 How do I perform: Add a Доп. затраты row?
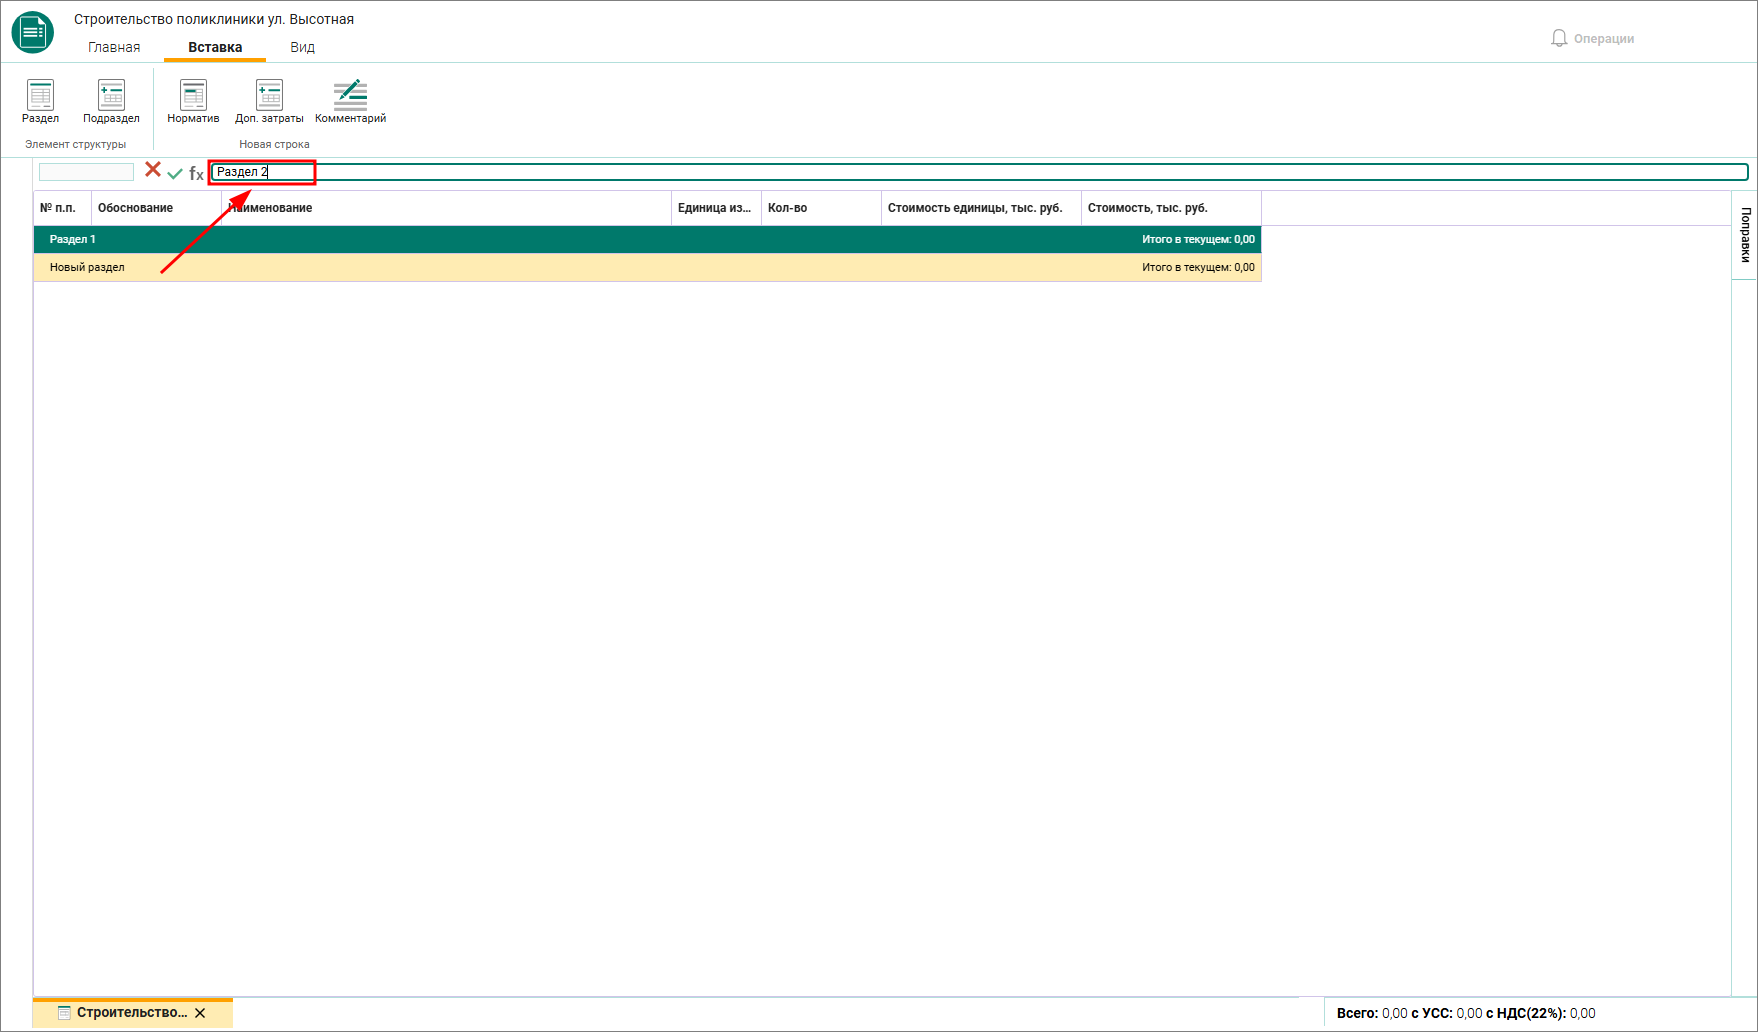(269, 101)
